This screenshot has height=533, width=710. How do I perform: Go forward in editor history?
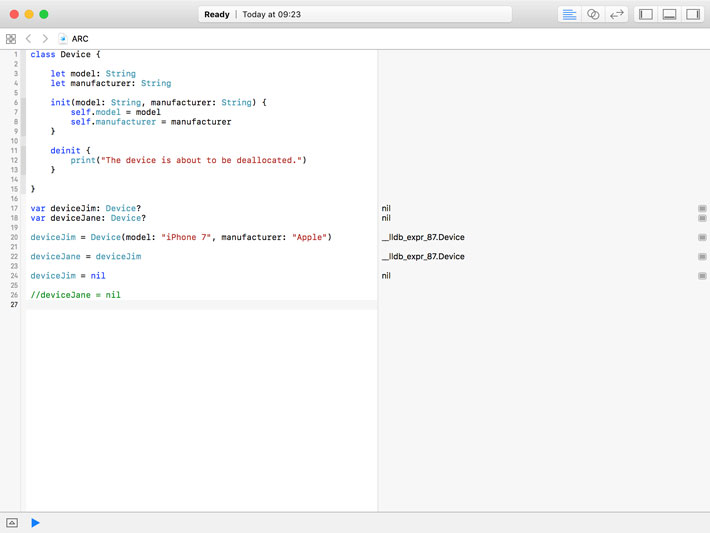point(45,39)
